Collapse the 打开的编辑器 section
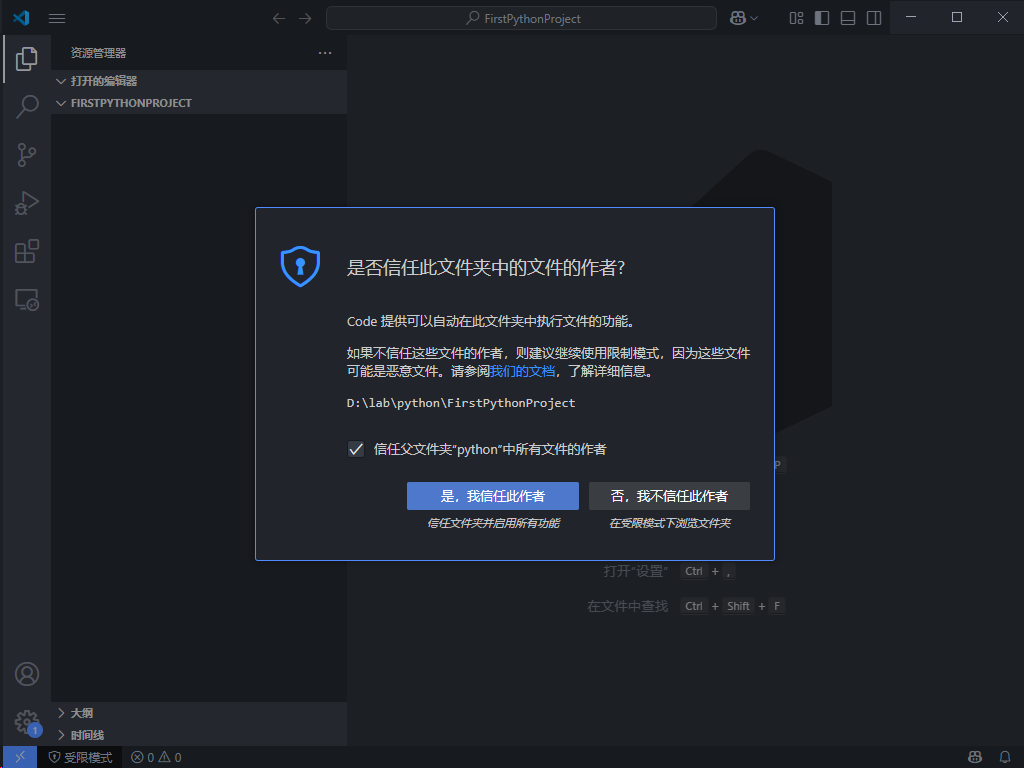The height and width of the screenshot is (768, 1024). point(62,80)
